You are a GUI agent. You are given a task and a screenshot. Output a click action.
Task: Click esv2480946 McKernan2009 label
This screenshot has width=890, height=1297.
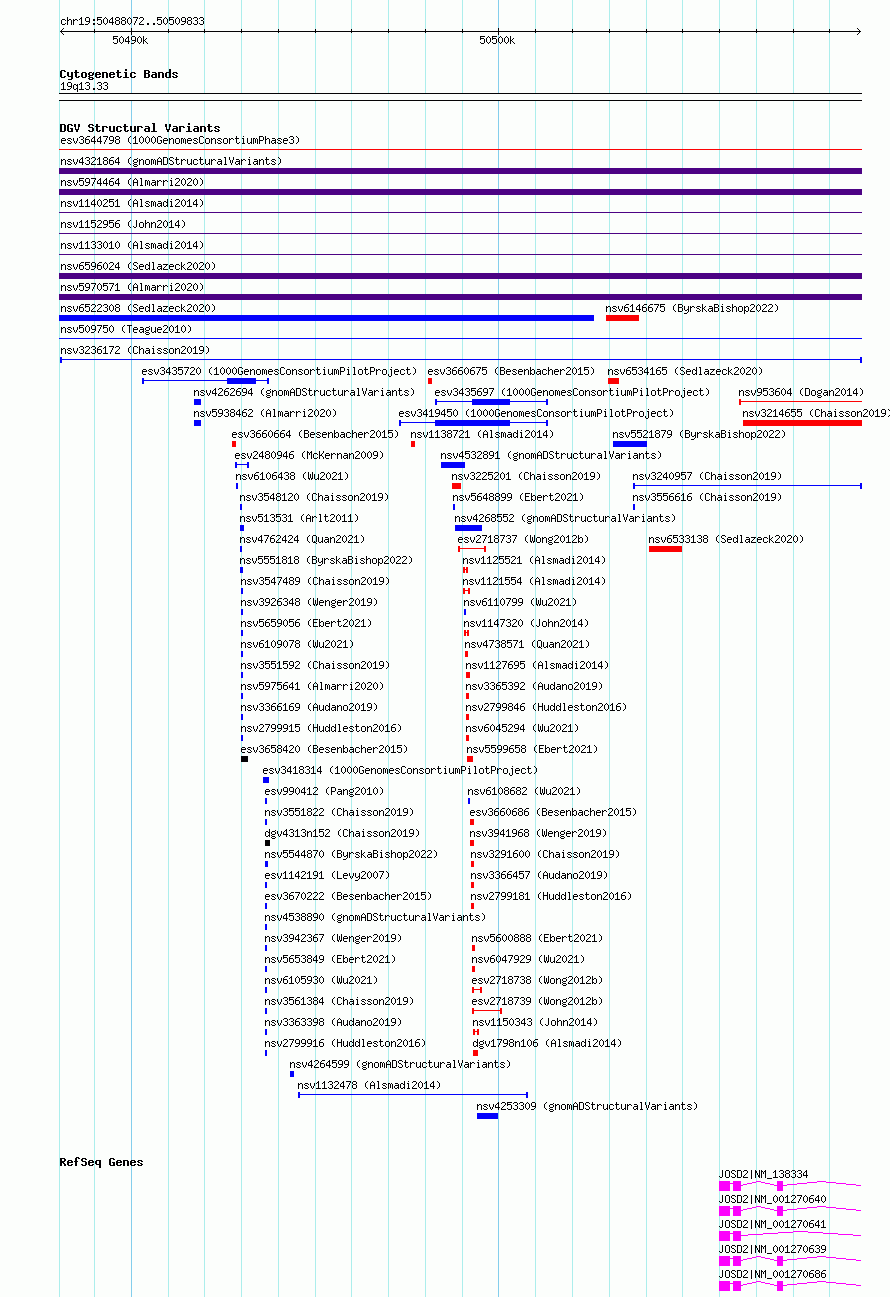(x=309, y=455)
